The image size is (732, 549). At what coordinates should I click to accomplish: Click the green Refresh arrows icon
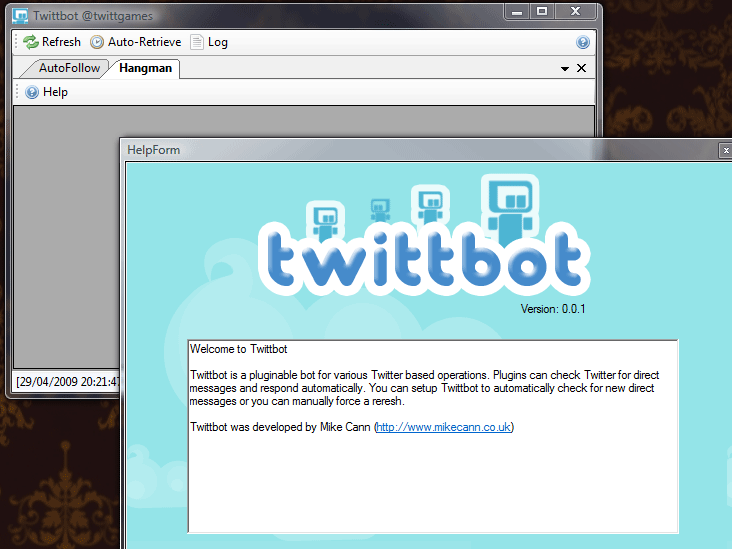coord(32,42)
